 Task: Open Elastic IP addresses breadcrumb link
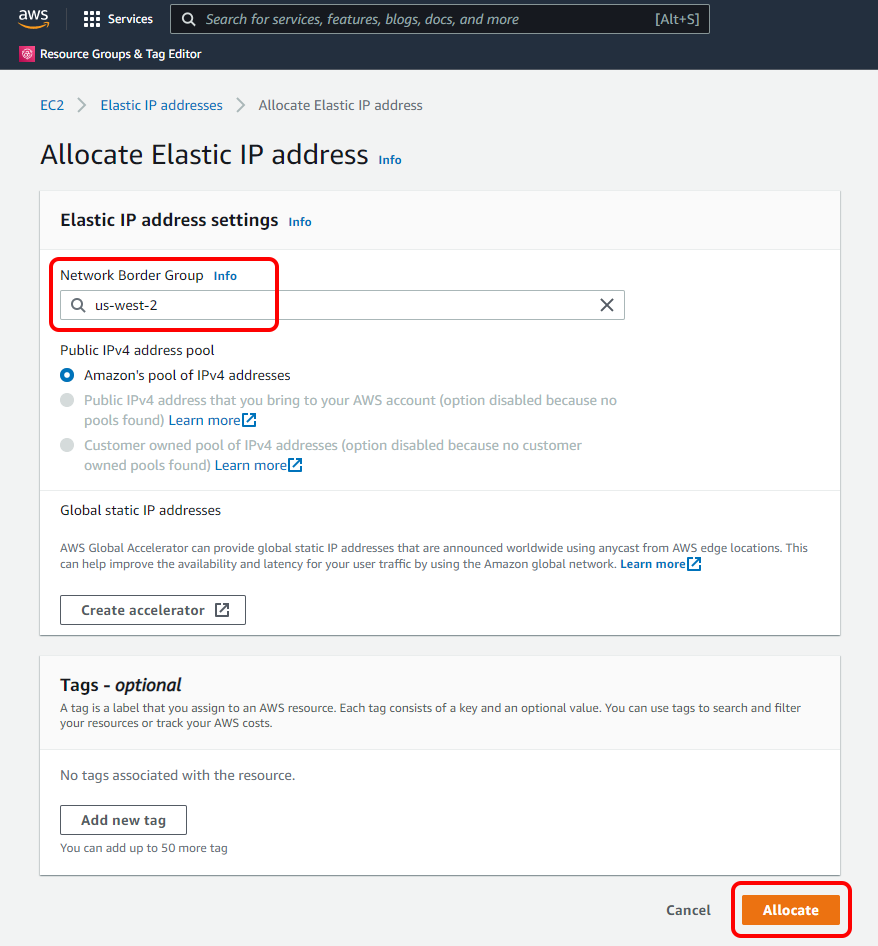click(161, 105)
